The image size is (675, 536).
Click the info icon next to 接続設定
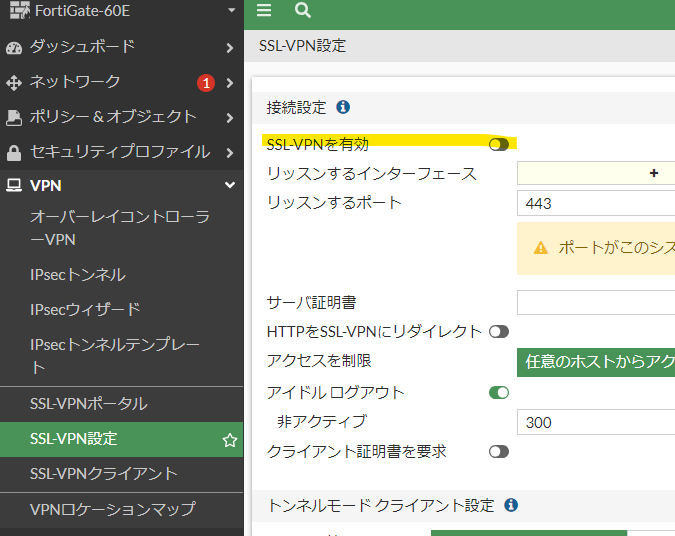[343, 107]
